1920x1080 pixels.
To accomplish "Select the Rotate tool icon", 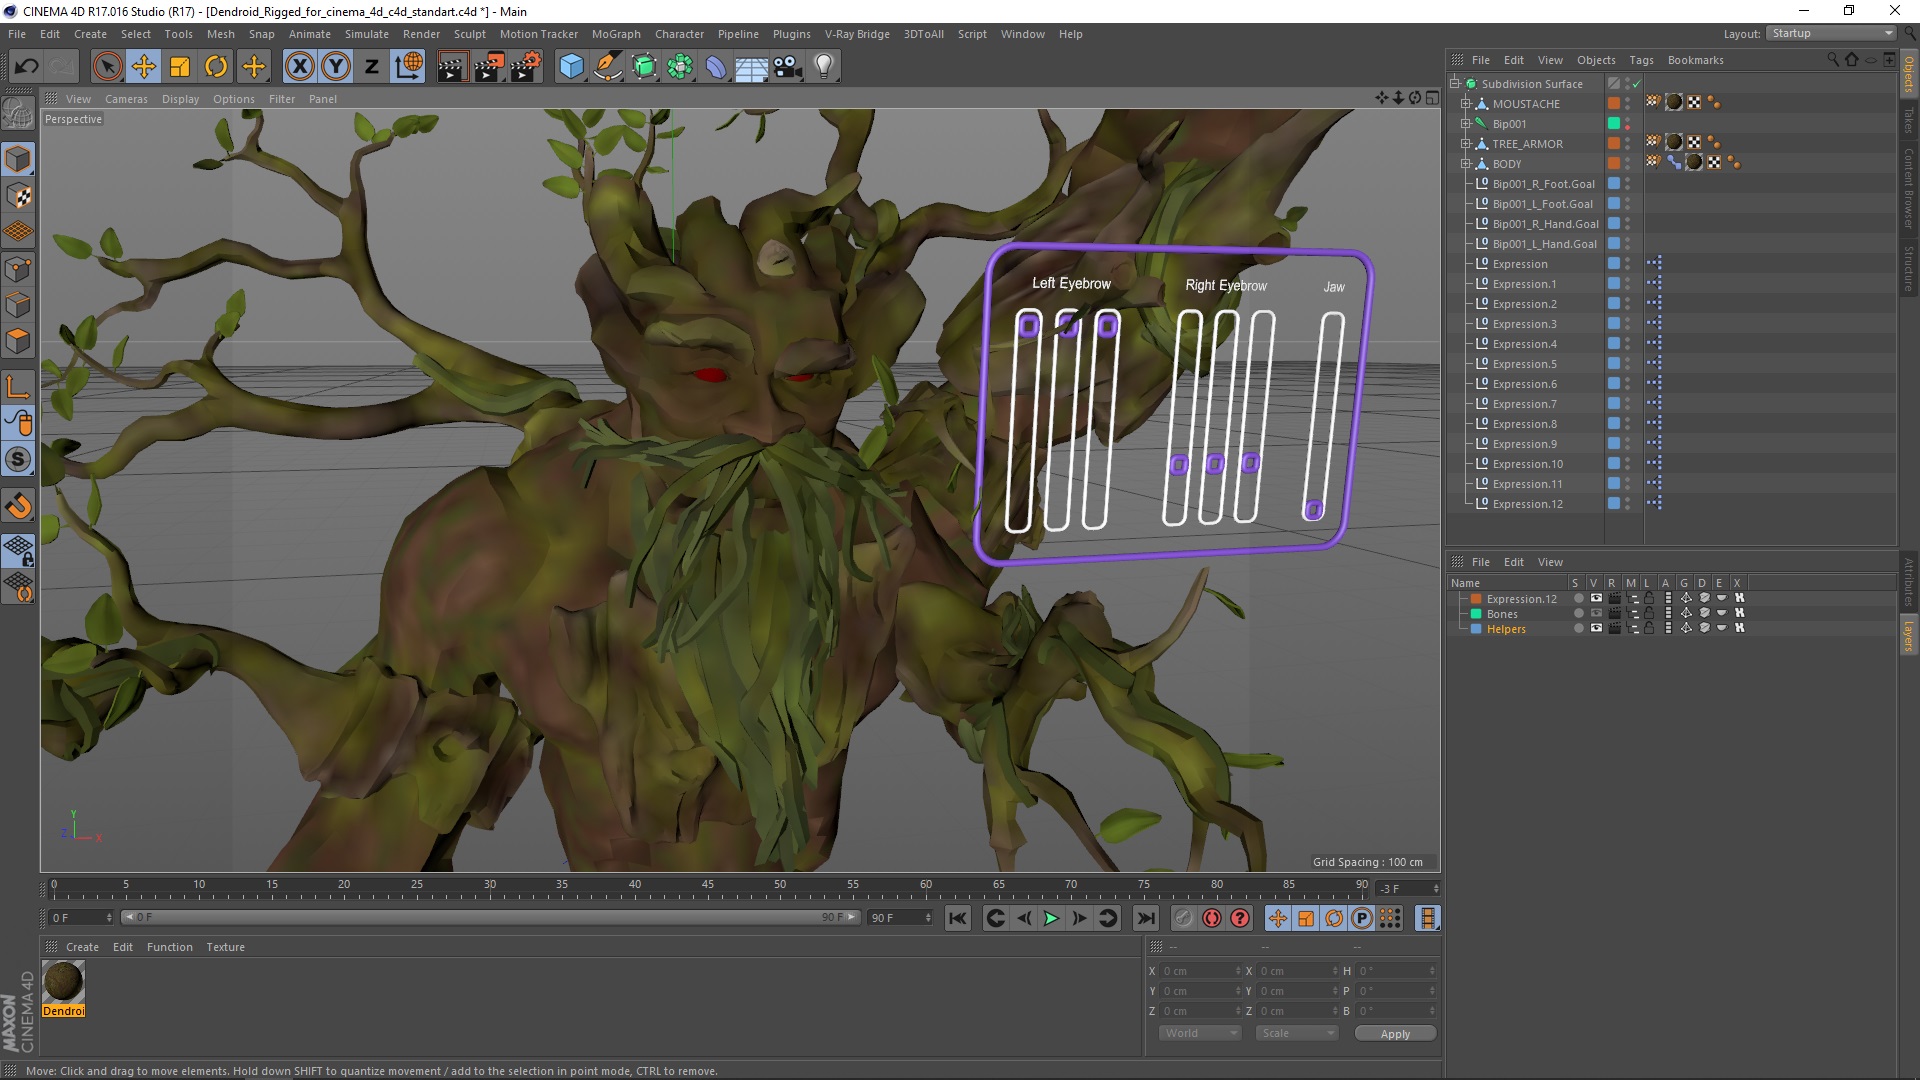I will point(216,67).
